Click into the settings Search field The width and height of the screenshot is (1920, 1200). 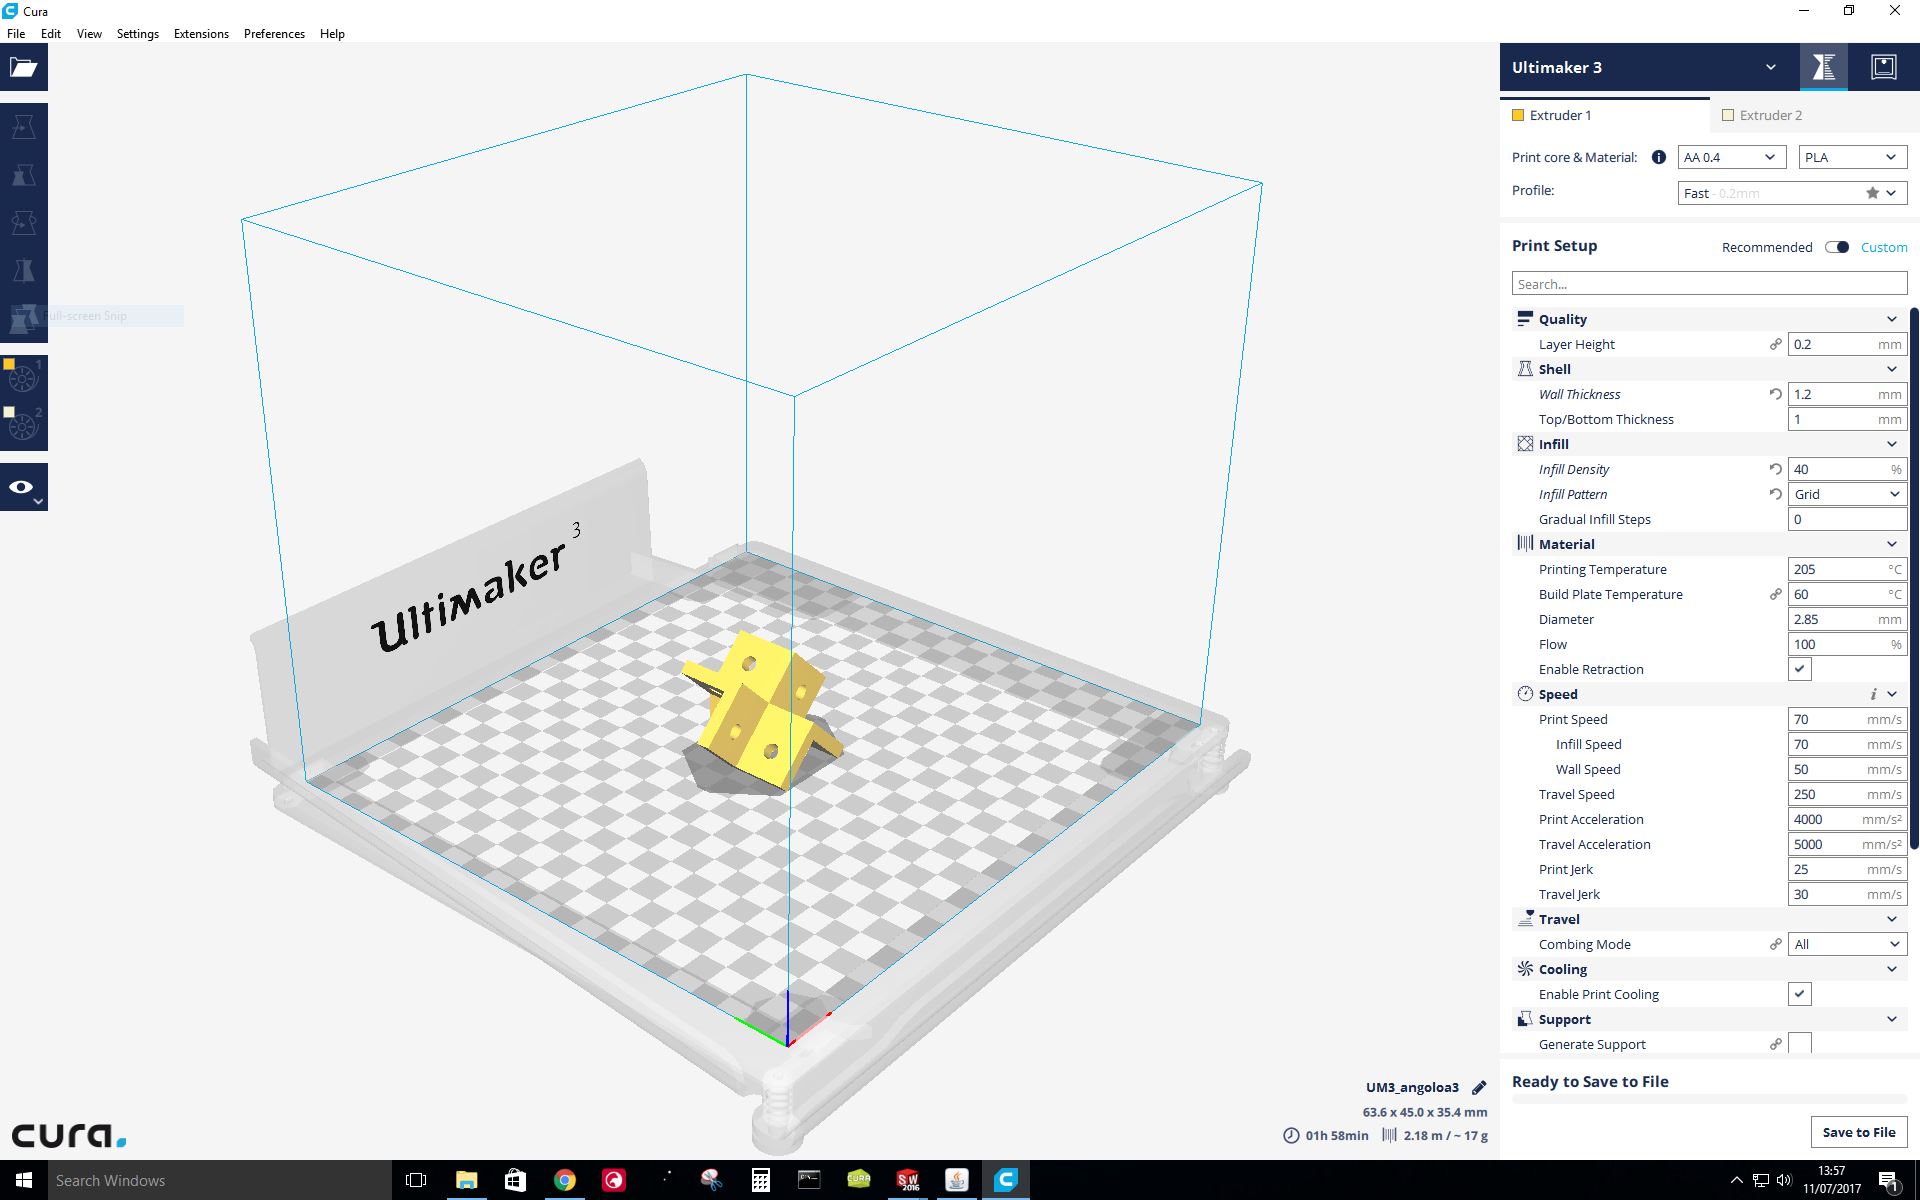point(1709,284)
